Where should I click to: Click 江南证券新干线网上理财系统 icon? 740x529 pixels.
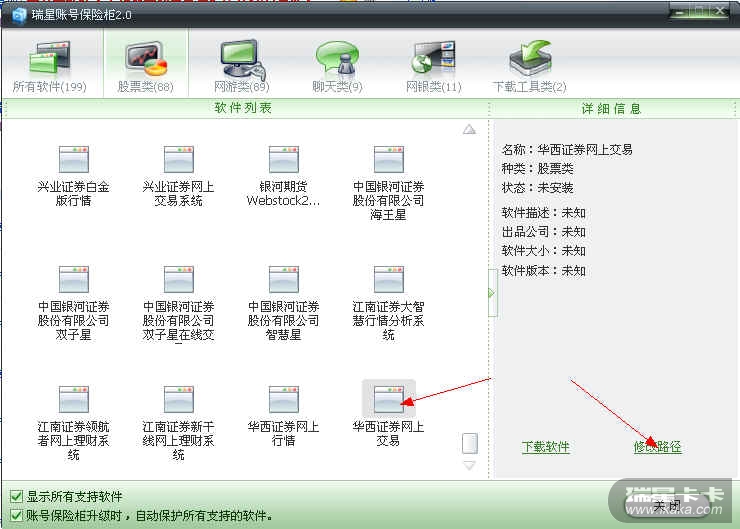pos(178,399)
